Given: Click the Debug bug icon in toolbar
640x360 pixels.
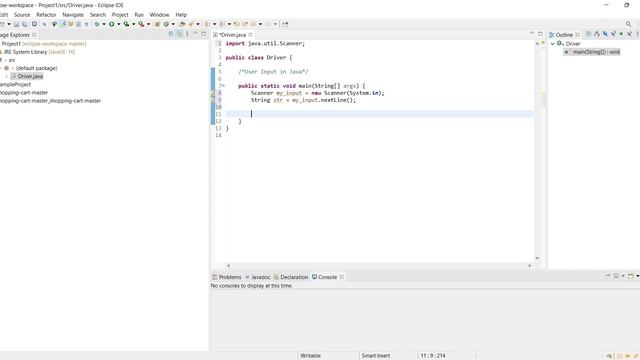Looking at the screenshot, I should point(97,24).
